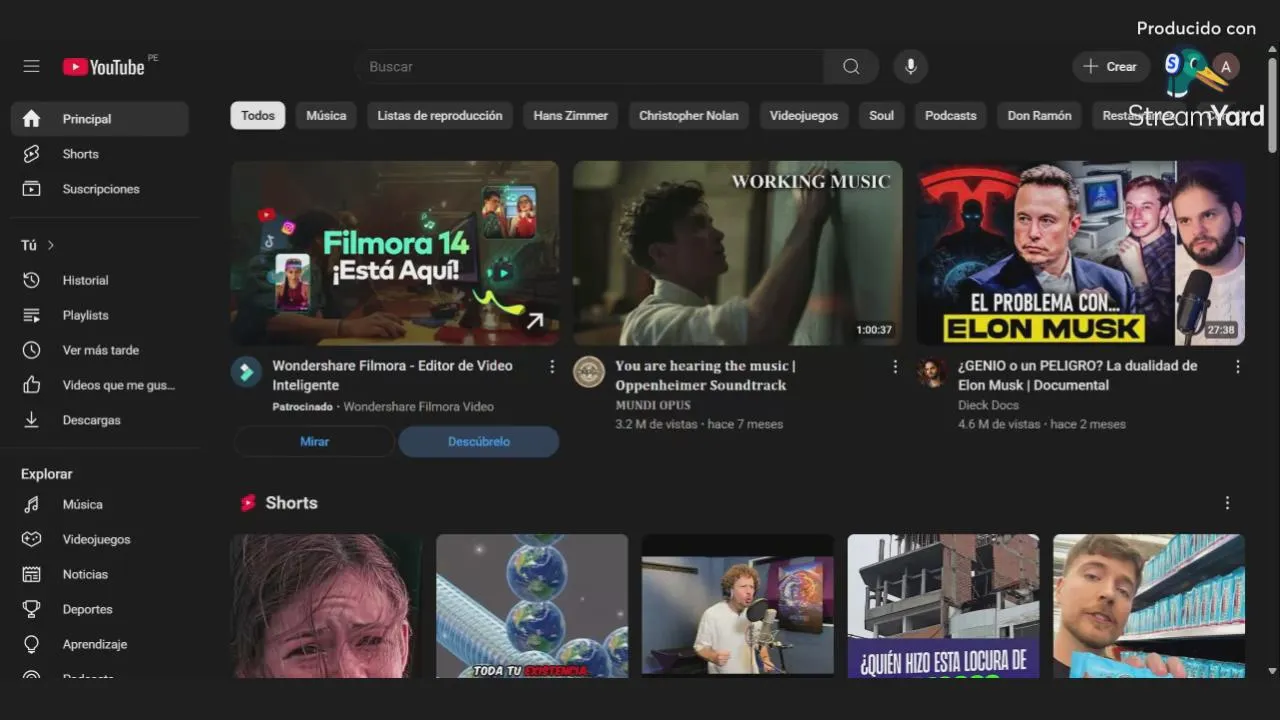The image size is (1280, 720).
Task: Explore Videojuegos category in sidebar
Action: pyautogui.click(x=99, y=539)
